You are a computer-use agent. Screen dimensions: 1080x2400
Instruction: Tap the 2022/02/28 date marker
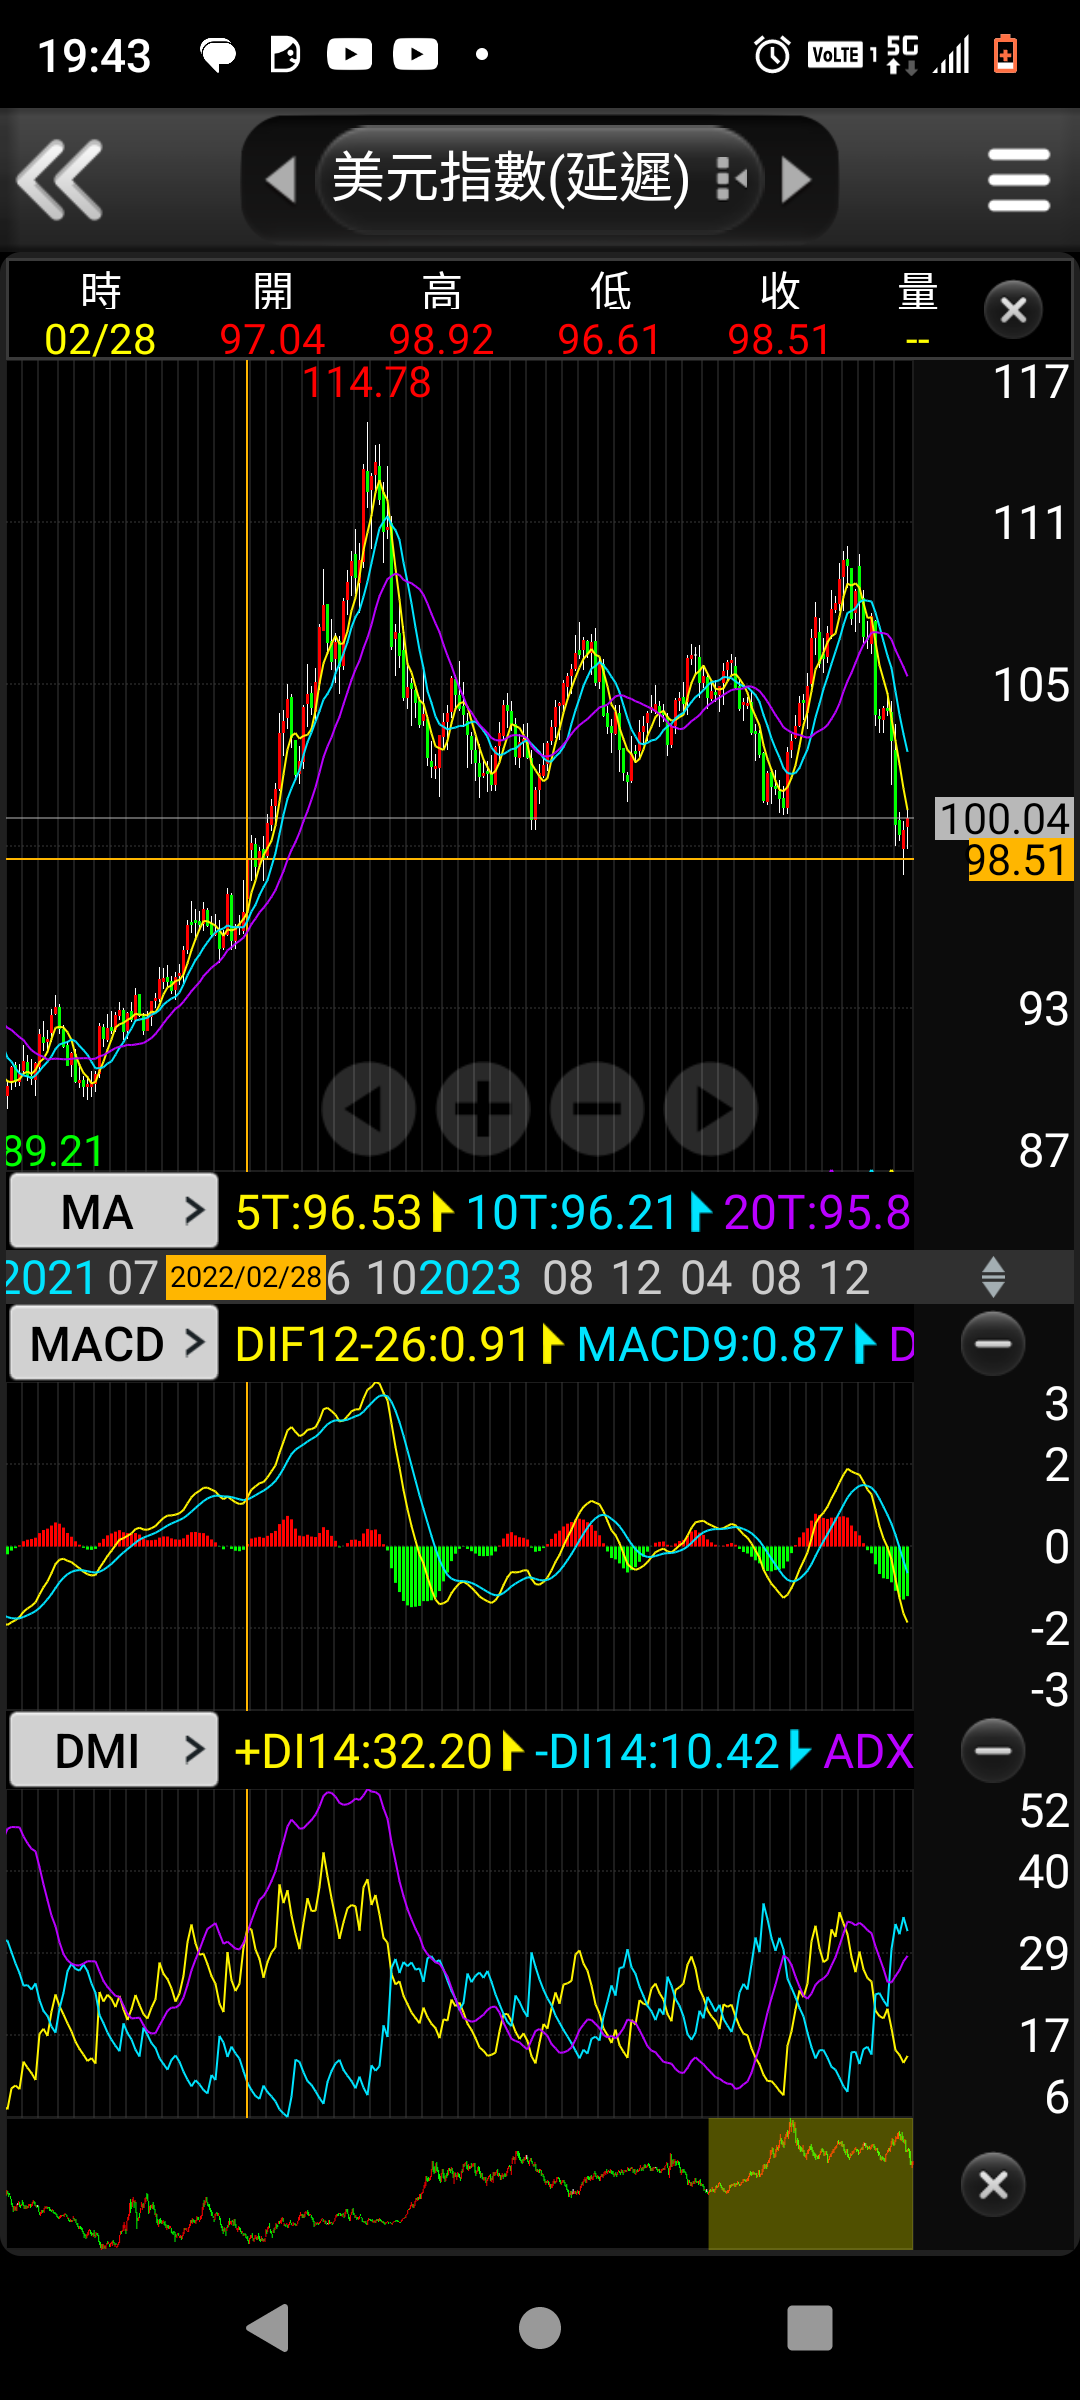pyautogui.click(x=246, y=1277)
